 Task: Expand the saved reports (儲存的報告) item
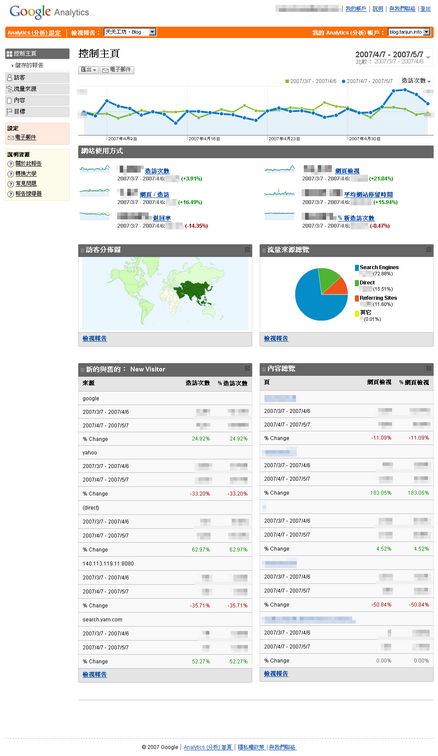coord(28,65)
